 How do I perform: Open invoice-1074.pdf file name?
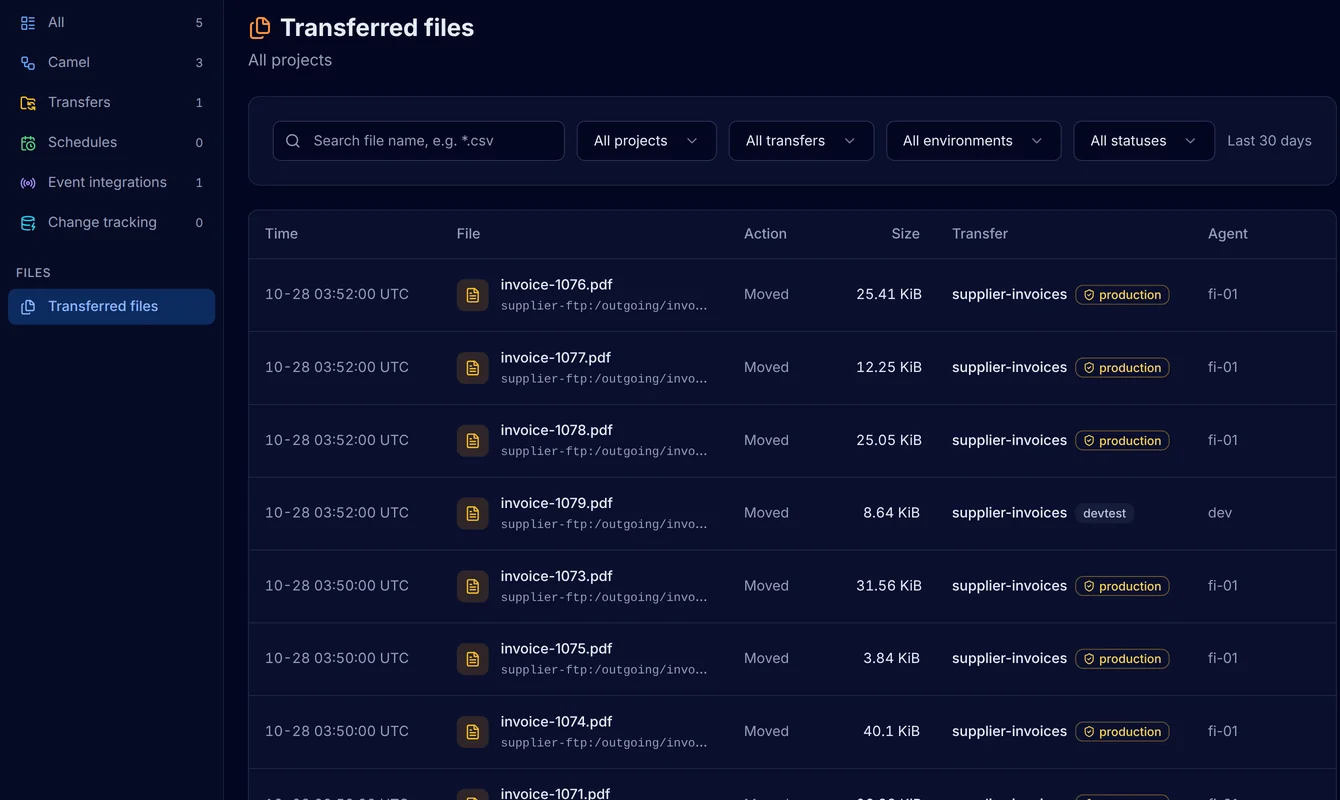coord(556,722)
